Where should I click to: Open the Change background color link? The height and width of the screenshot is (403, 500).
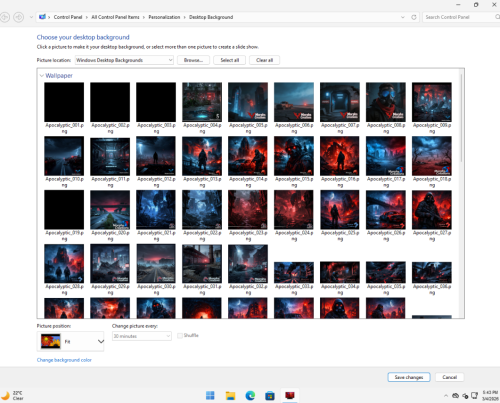(x=64, y=360)
